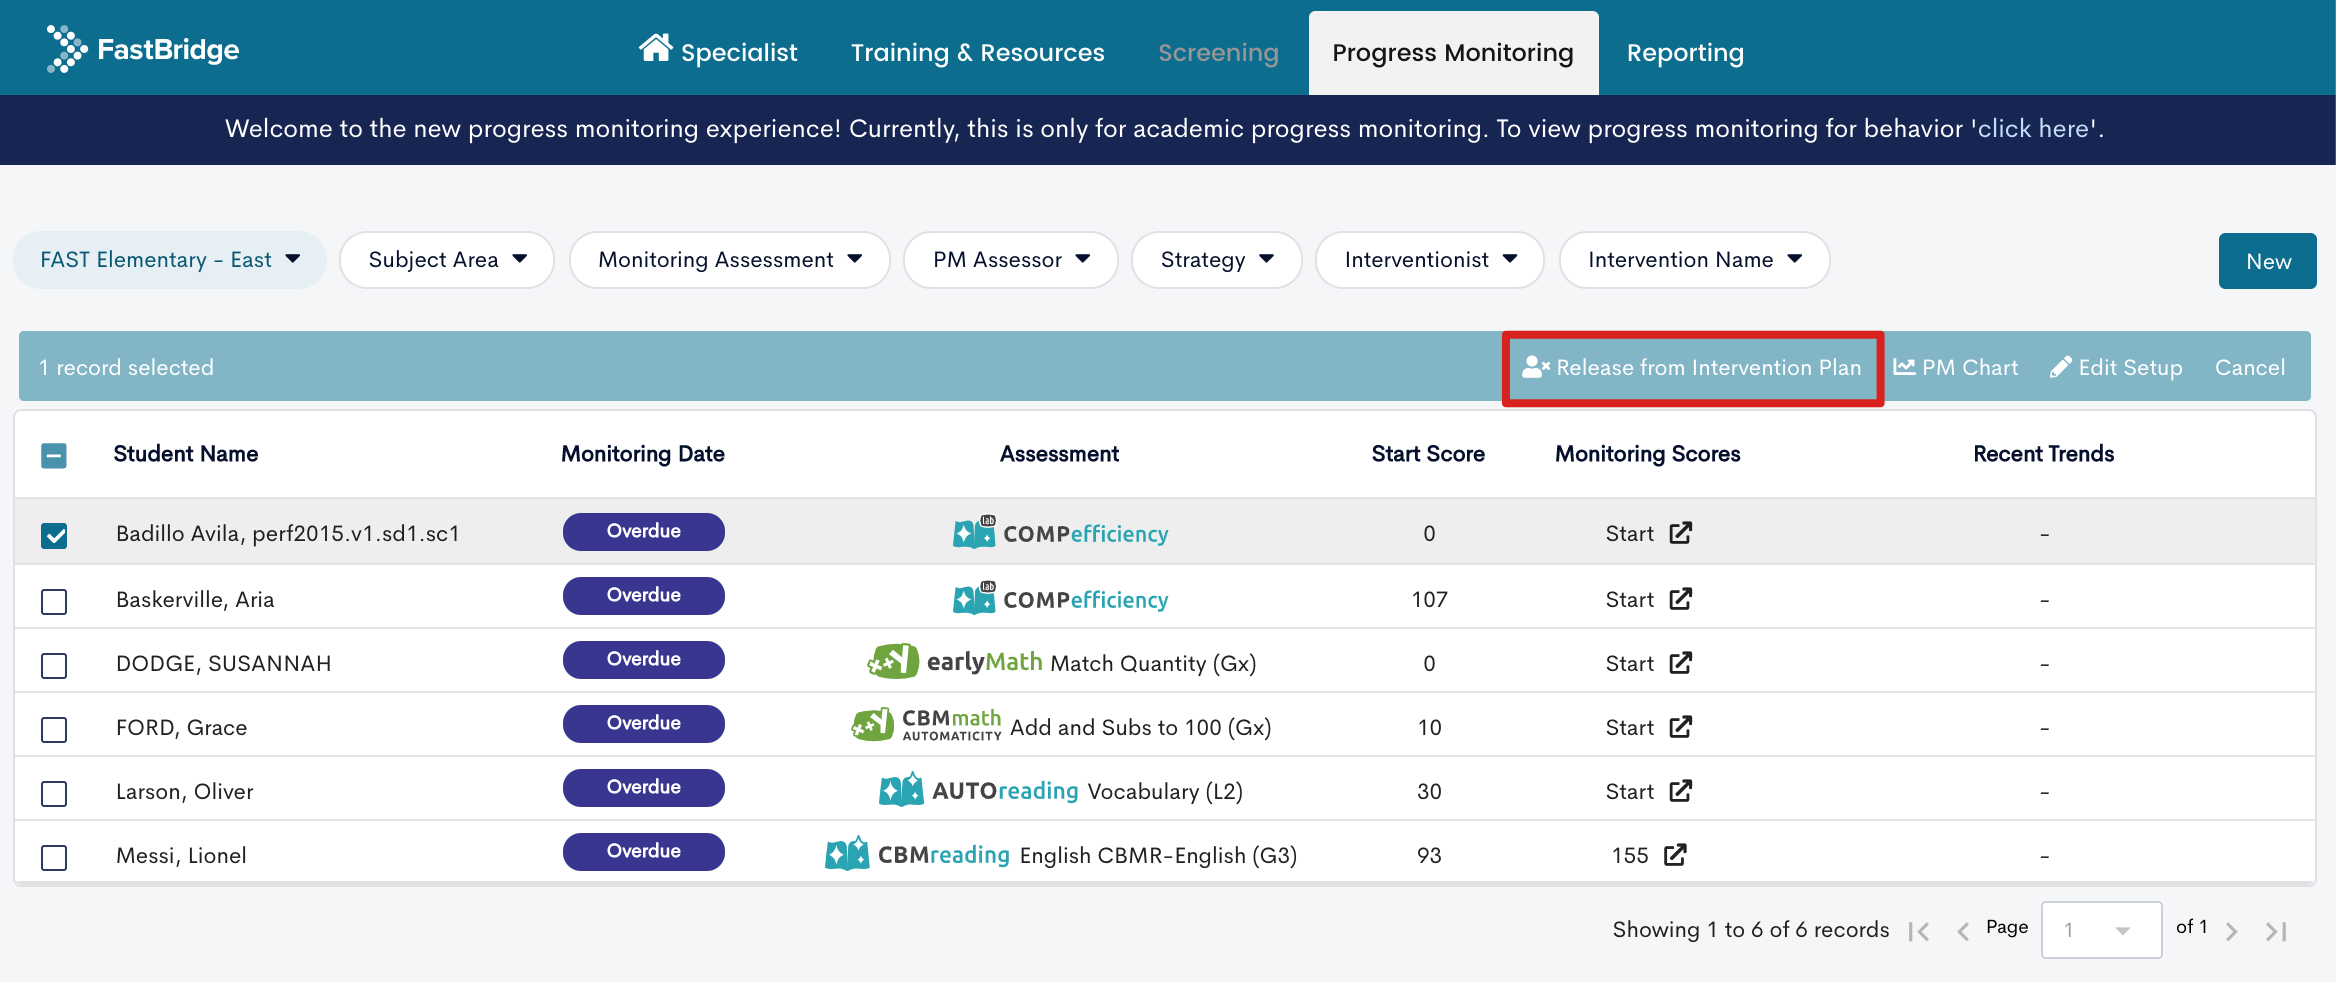Expand the Subject Area filter

pyautogui.click(x=447, y=260)
